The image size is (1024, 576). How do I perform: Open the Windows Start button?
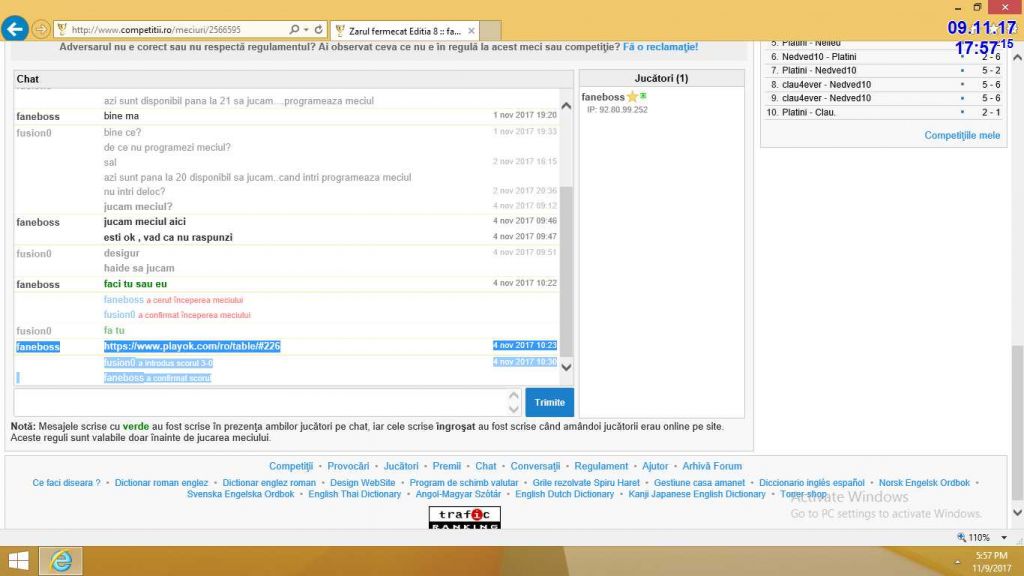click(x=18, y=561)
